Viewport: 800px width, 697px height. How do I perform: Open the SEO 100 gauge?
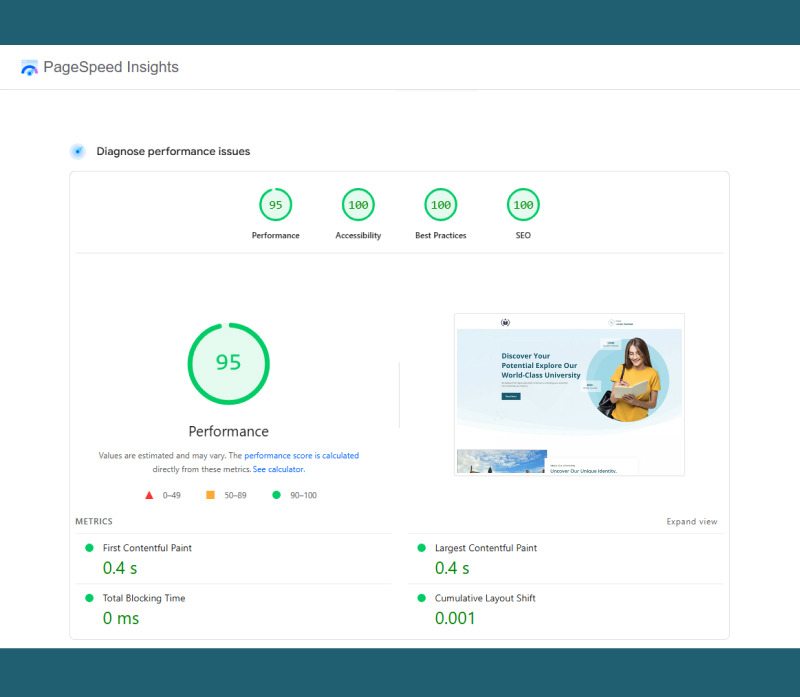[522, 205]
